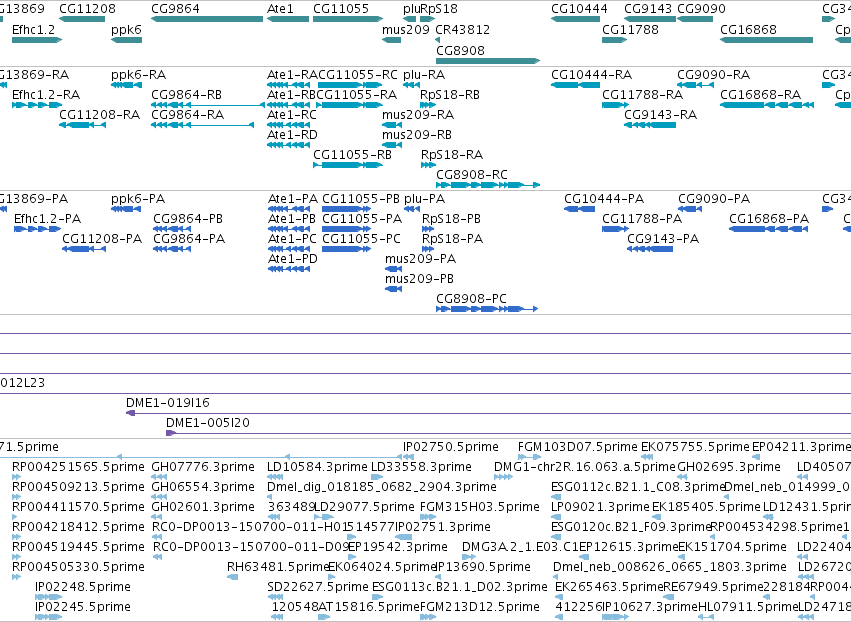851x622 pixels.
Task: Click the mus209-PA protein label
Action: click(x=420, y=259)
